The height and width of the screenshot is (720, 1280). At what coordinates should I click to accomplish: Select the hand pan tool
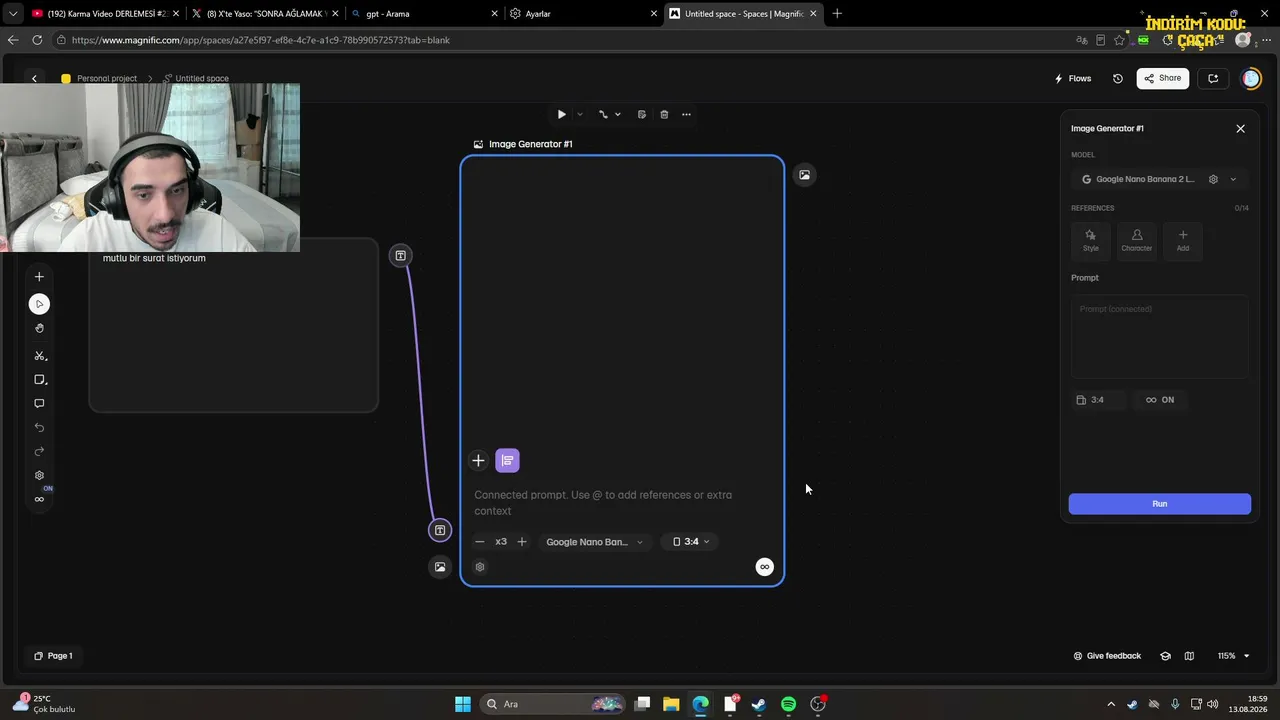click(x=39, y=328)
